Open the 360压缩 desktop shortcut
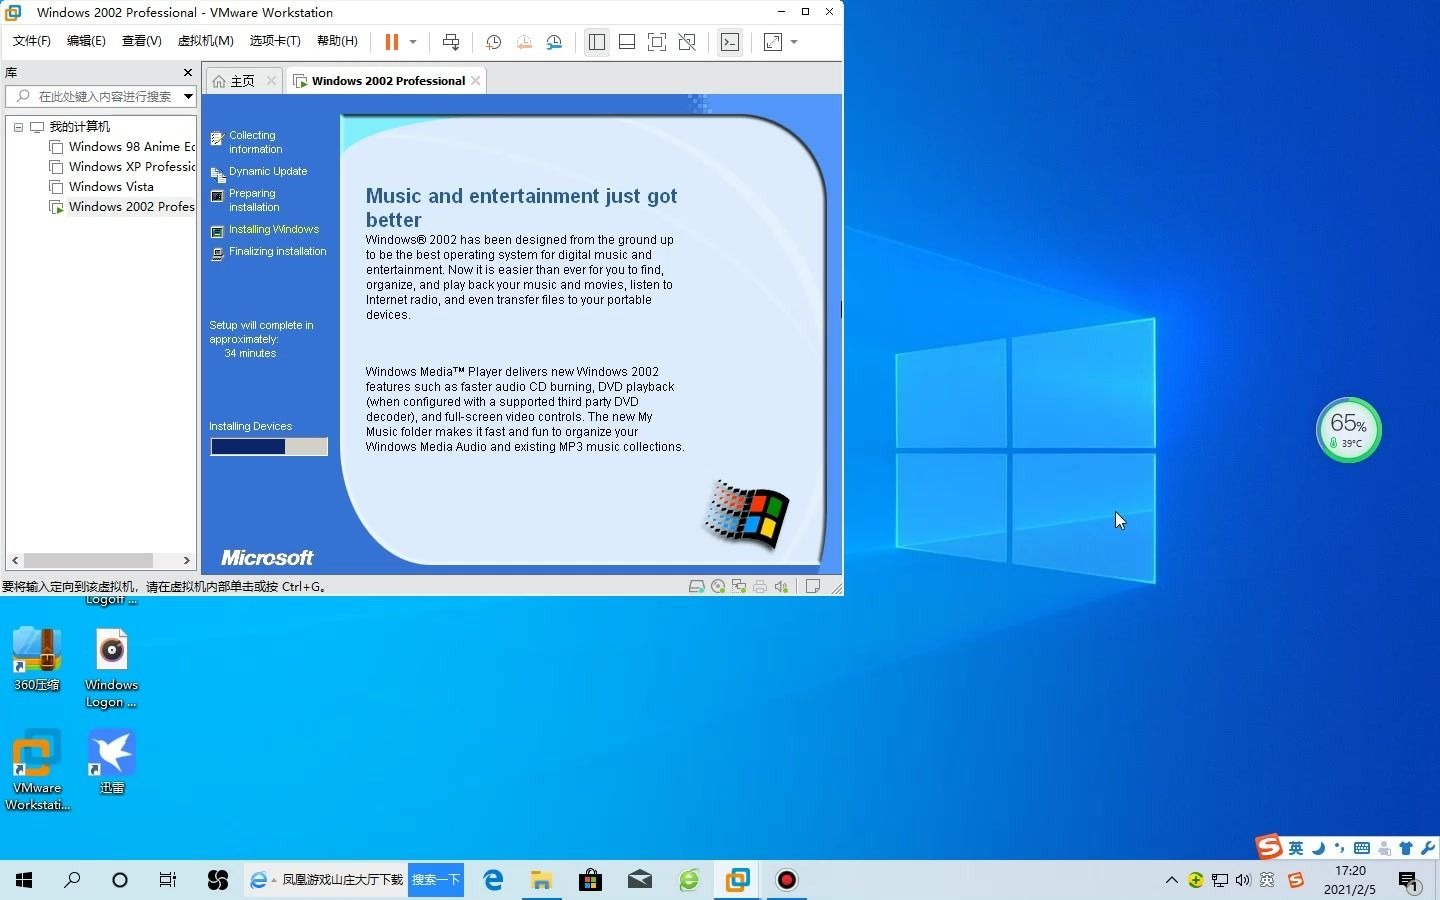1440x900 pixels. (x=37, y=658)
